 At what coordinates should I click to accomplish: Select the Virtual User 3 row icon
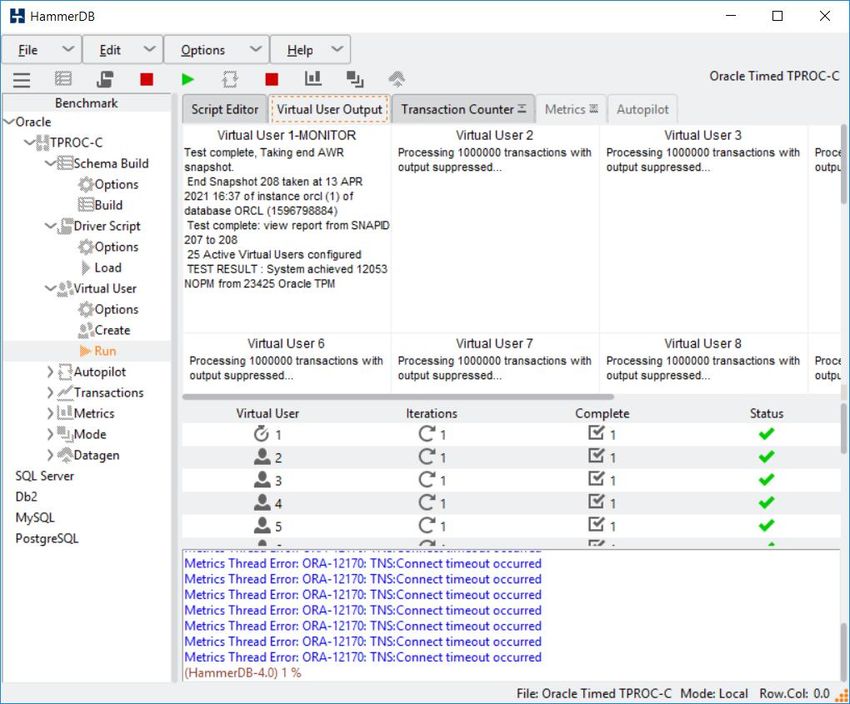coord(262,480)
